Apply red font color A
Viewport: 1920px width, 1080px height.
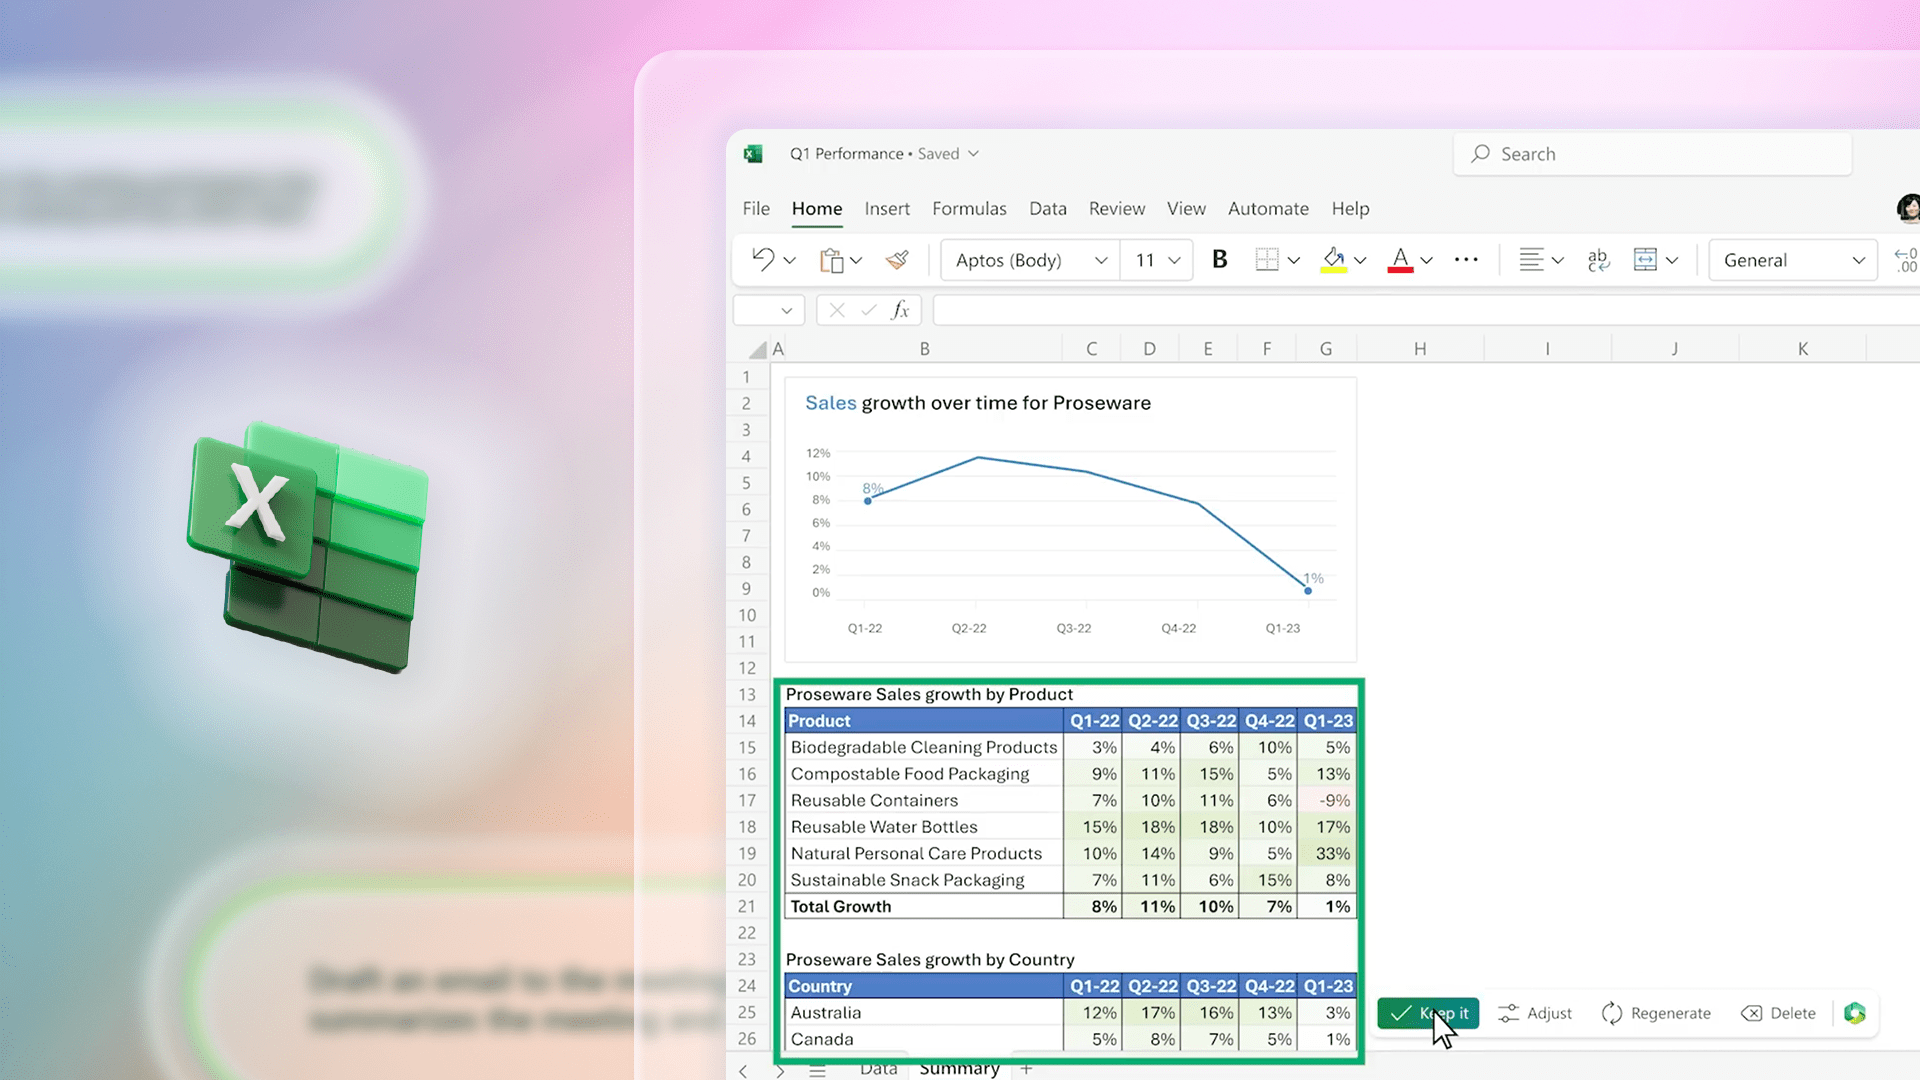click(x=1400, y=260)
